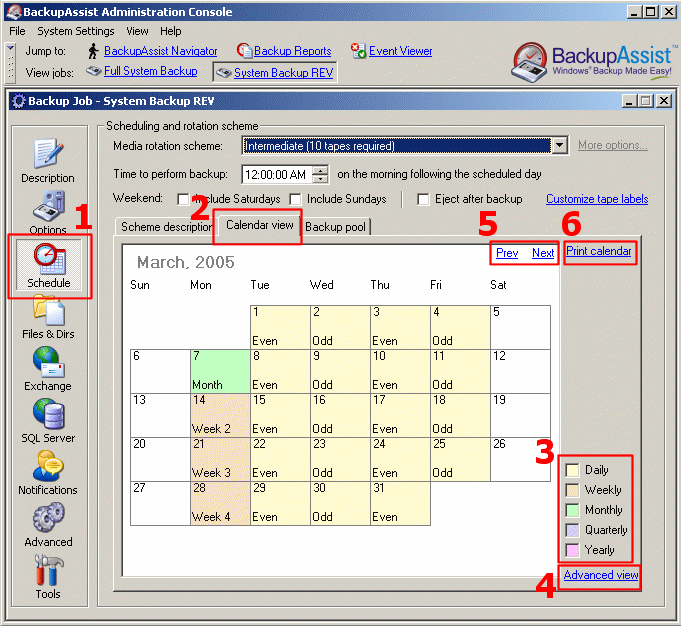The image size is (681, 626).
Task: Enable Include Sundays checkbox
Action: (x=295, y=199)
